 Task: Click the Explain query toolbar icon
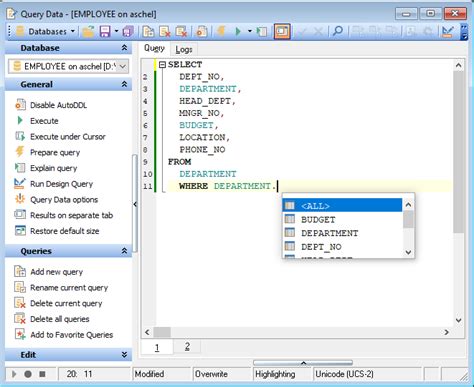tap(262, 32)
